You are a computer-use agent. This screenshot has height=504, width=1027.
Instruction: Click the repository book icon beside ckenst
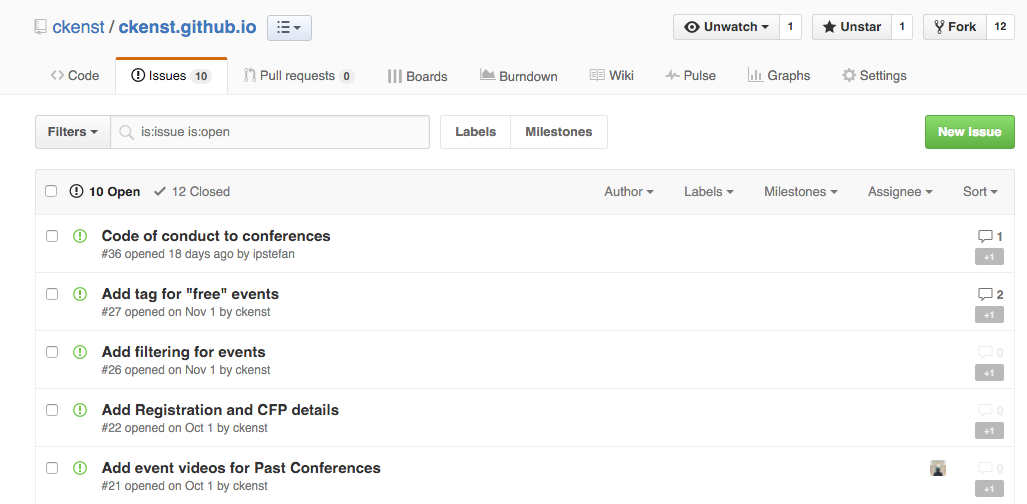[41, 27]
